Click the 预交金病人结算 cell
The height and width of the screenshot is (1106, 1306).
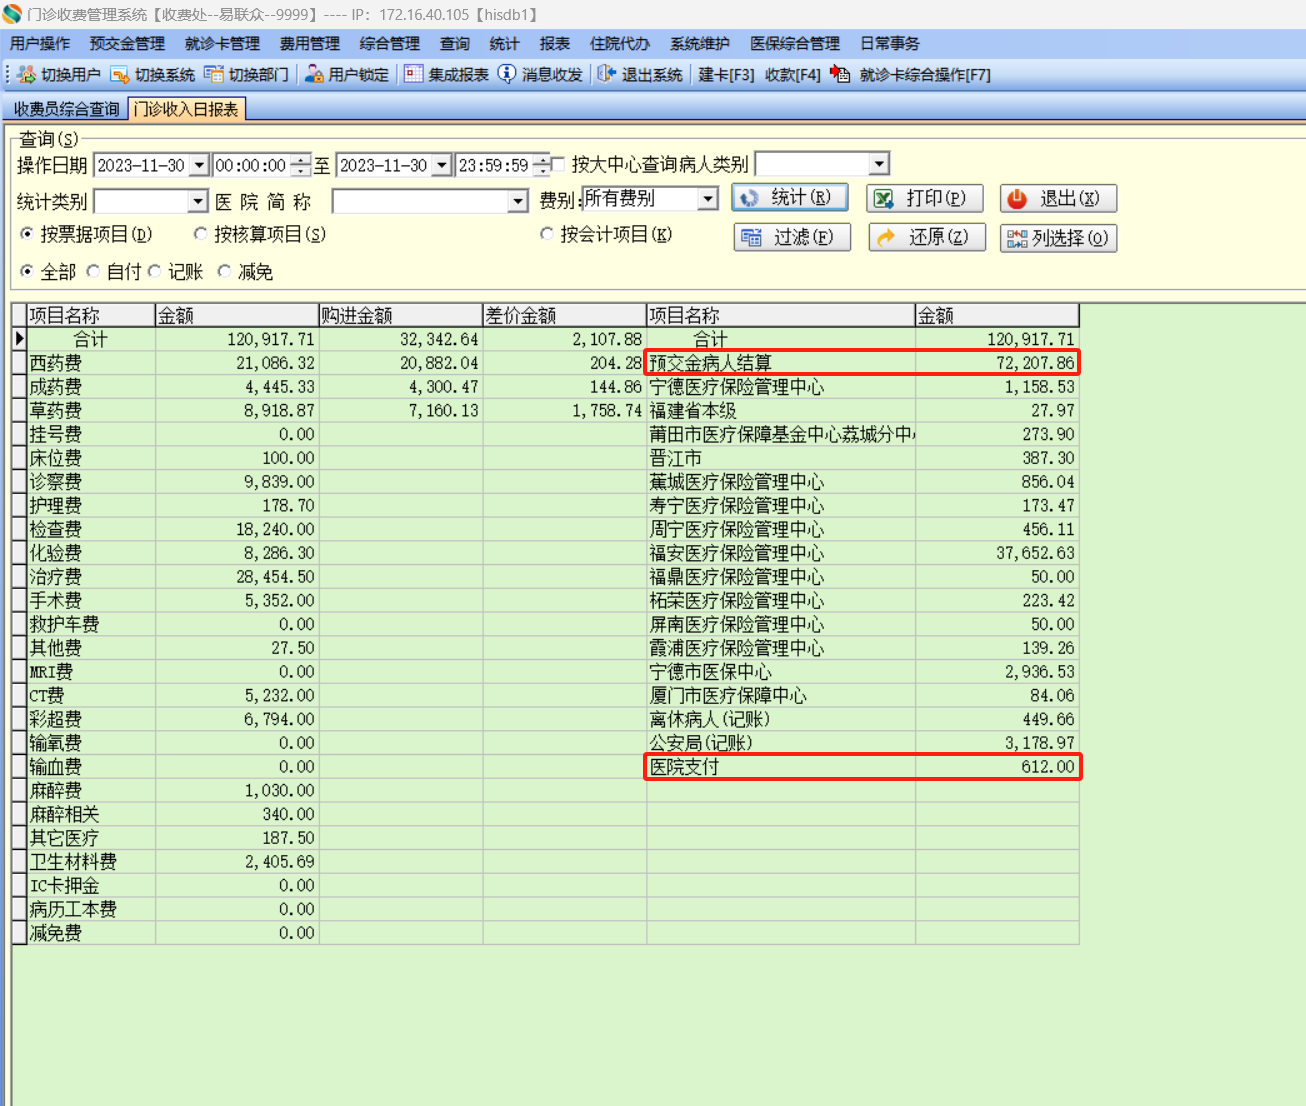coord(781,363)
